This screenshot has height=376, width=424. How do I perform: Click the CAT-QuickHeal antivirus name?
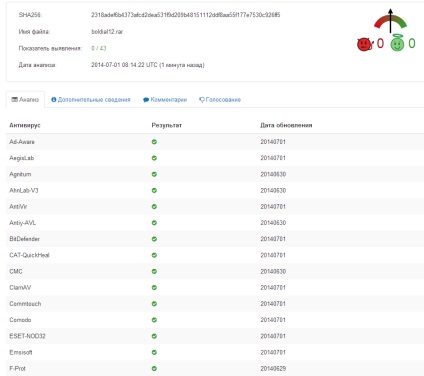[29, 255]
